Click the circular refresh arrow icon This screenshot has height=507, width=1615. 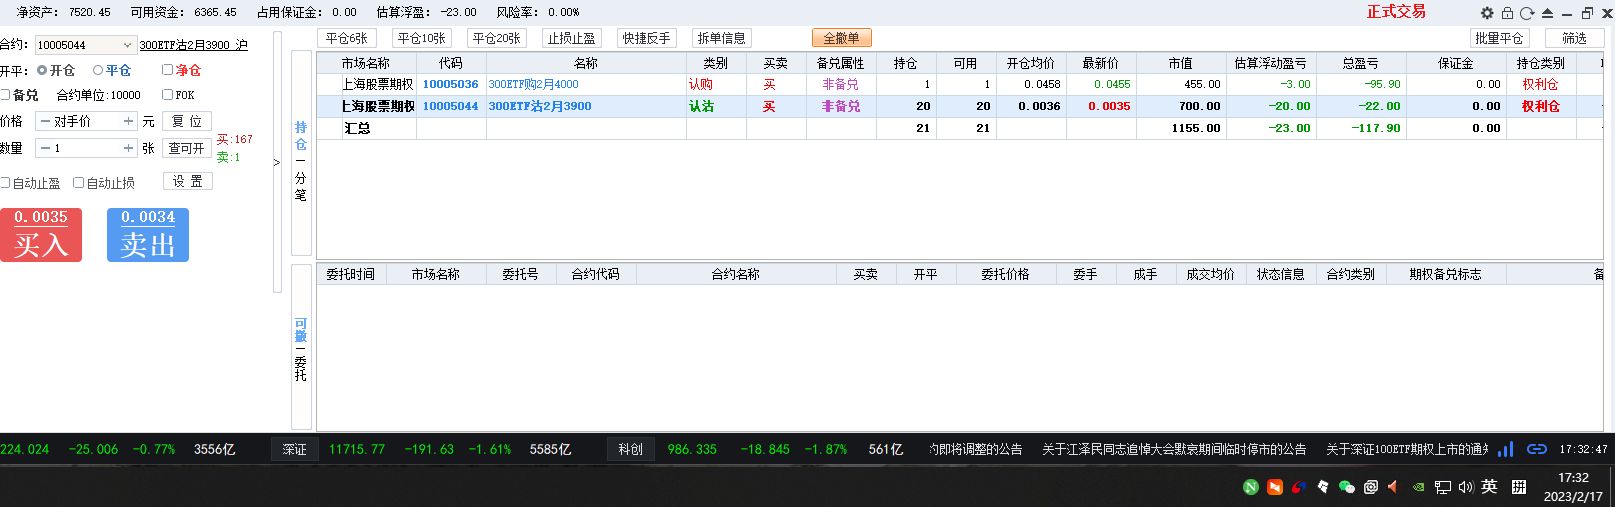[x=1526, y=13]
